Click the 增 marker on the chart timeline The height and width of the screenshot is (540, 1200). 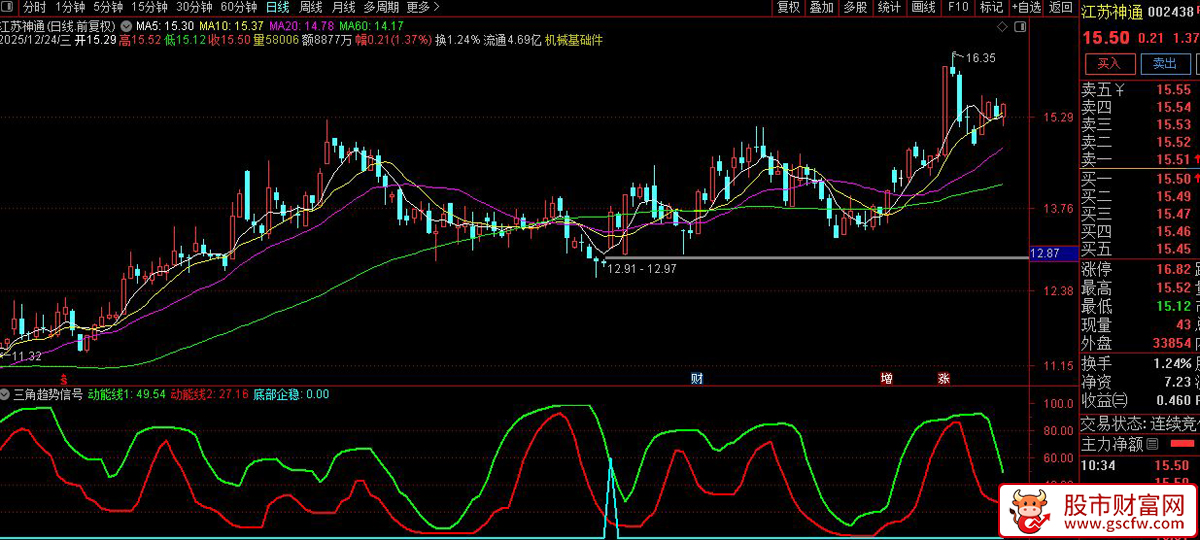886,379
